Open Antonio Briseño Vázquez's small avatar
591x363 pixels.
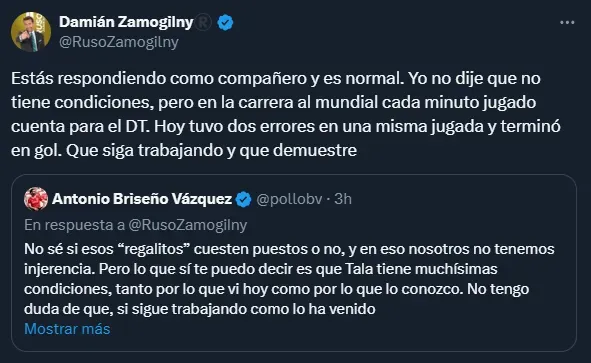pos(36,199)
